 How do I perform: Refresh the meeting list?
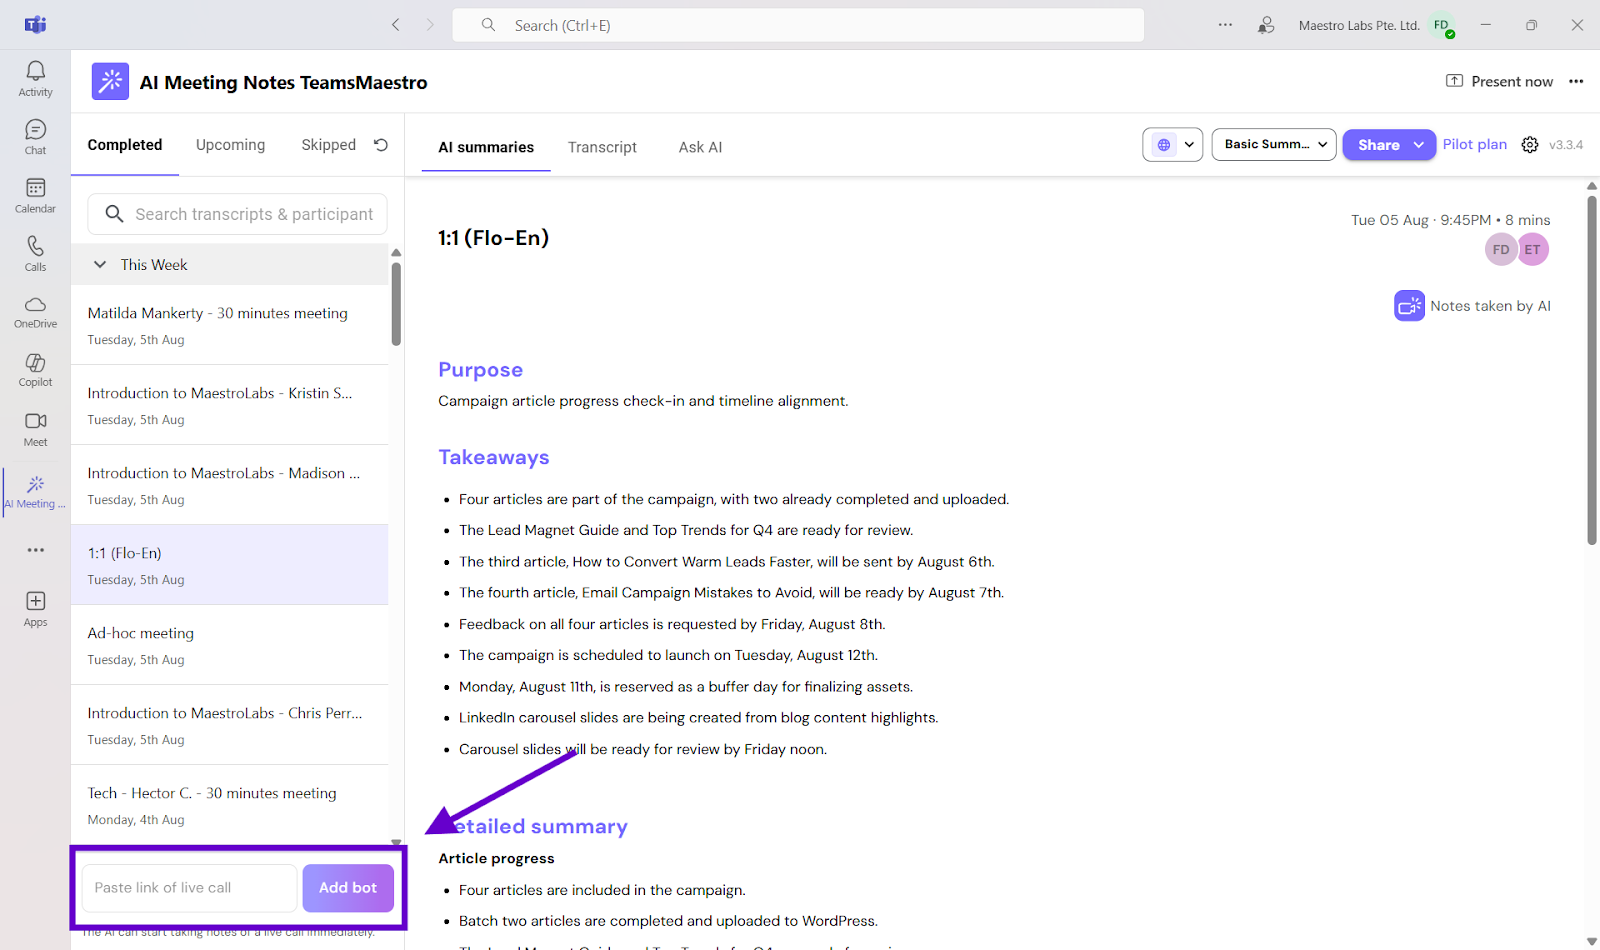(381, 145)
